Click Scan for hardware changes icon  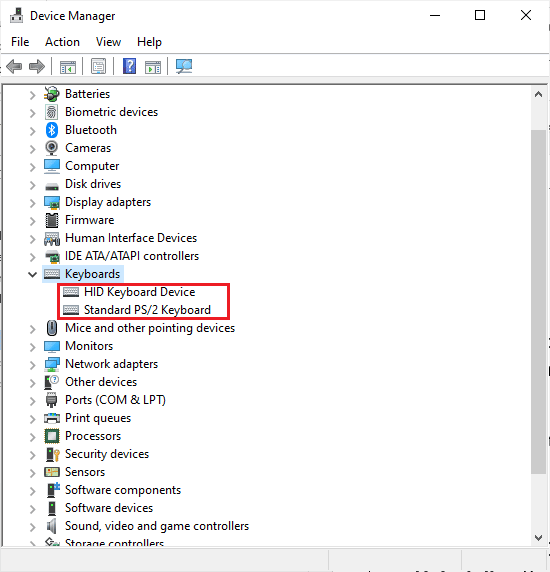click(184, 66)
